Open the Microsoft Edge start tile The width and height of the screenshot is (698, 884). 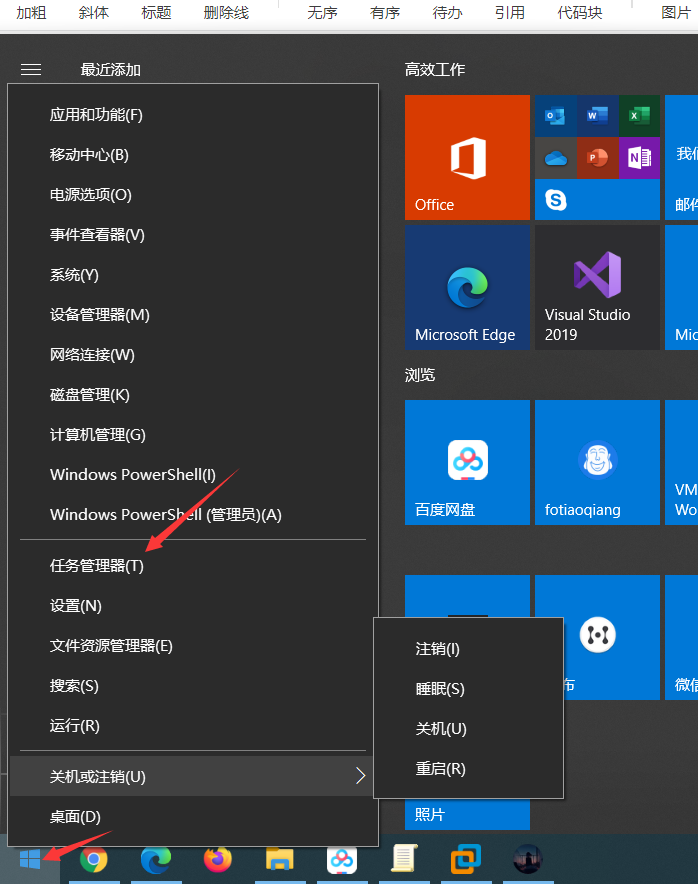(x=467, y=288)
